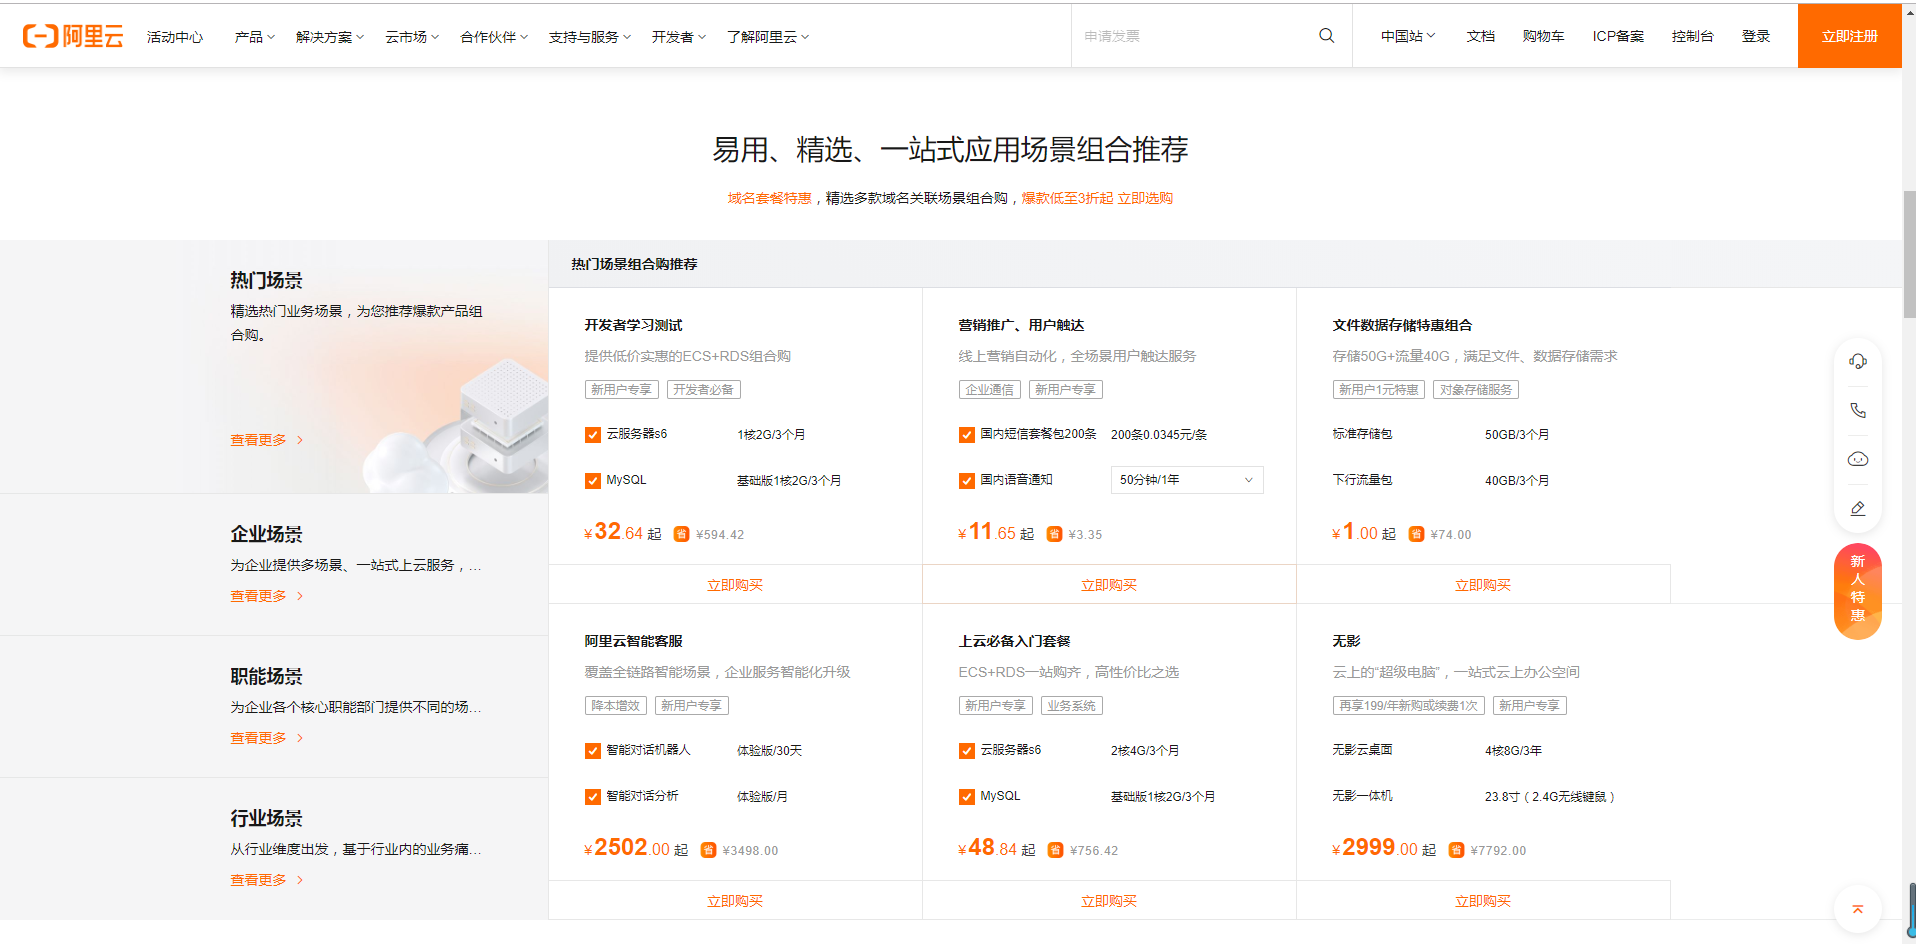Select the 行业场景 section heading
1916x944 pixels.
click(266, 818)
